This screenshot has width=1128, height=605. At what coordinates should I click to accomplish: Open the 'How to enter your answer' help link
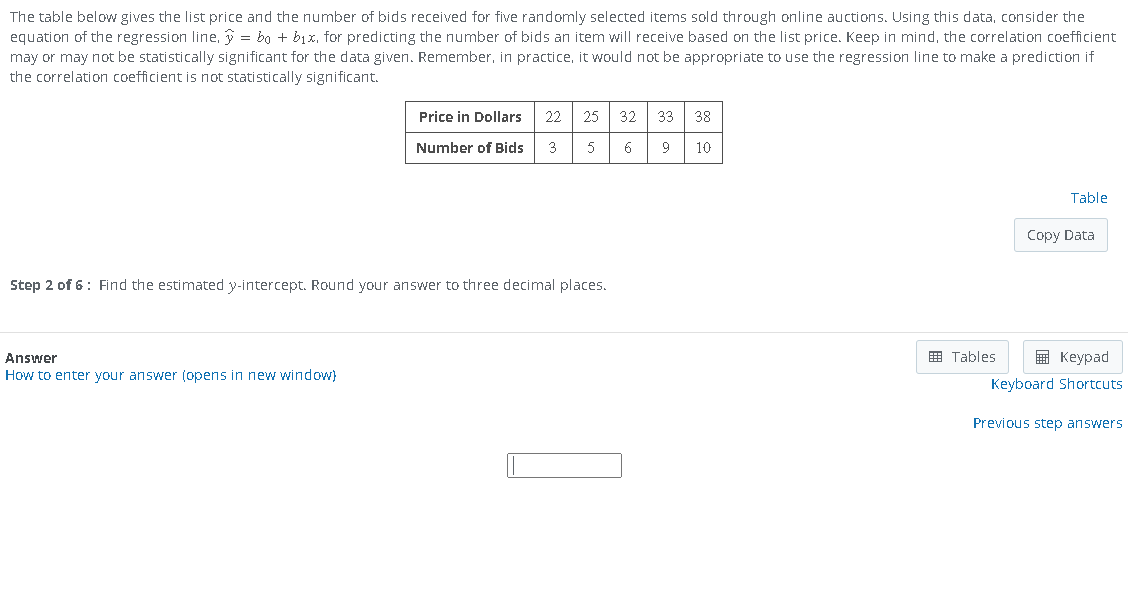[170, 374]
